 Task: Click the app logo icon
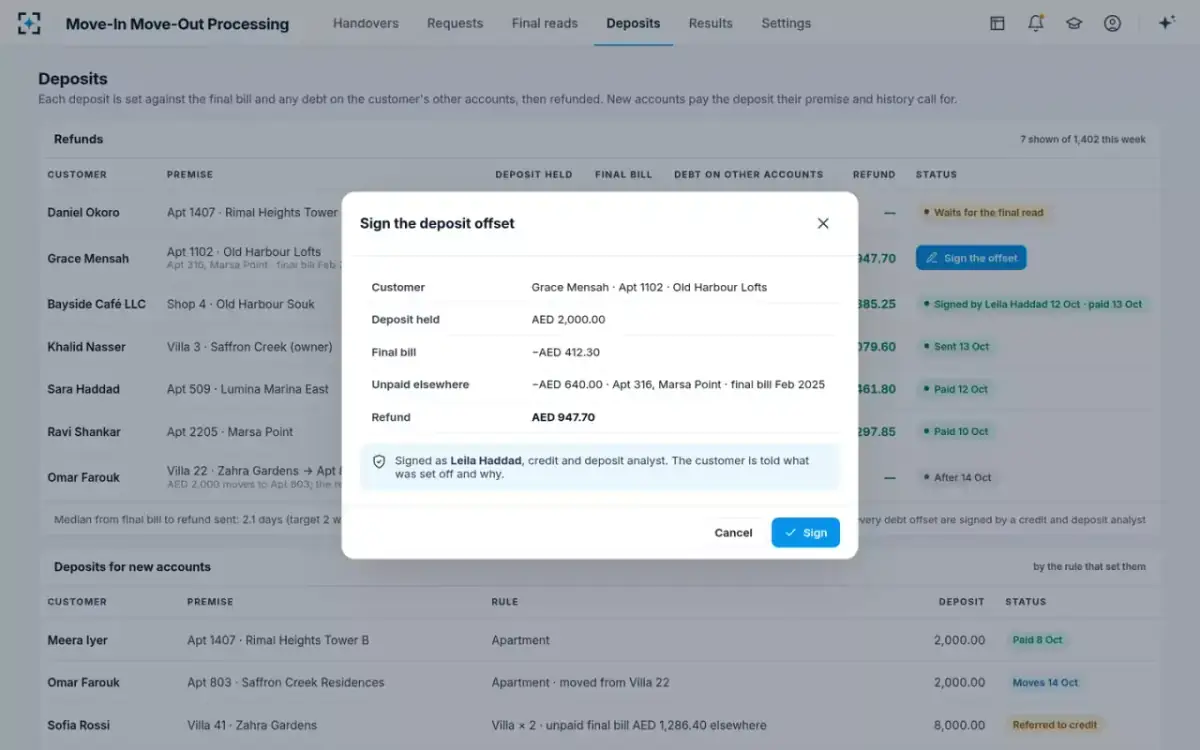point(30,23)
